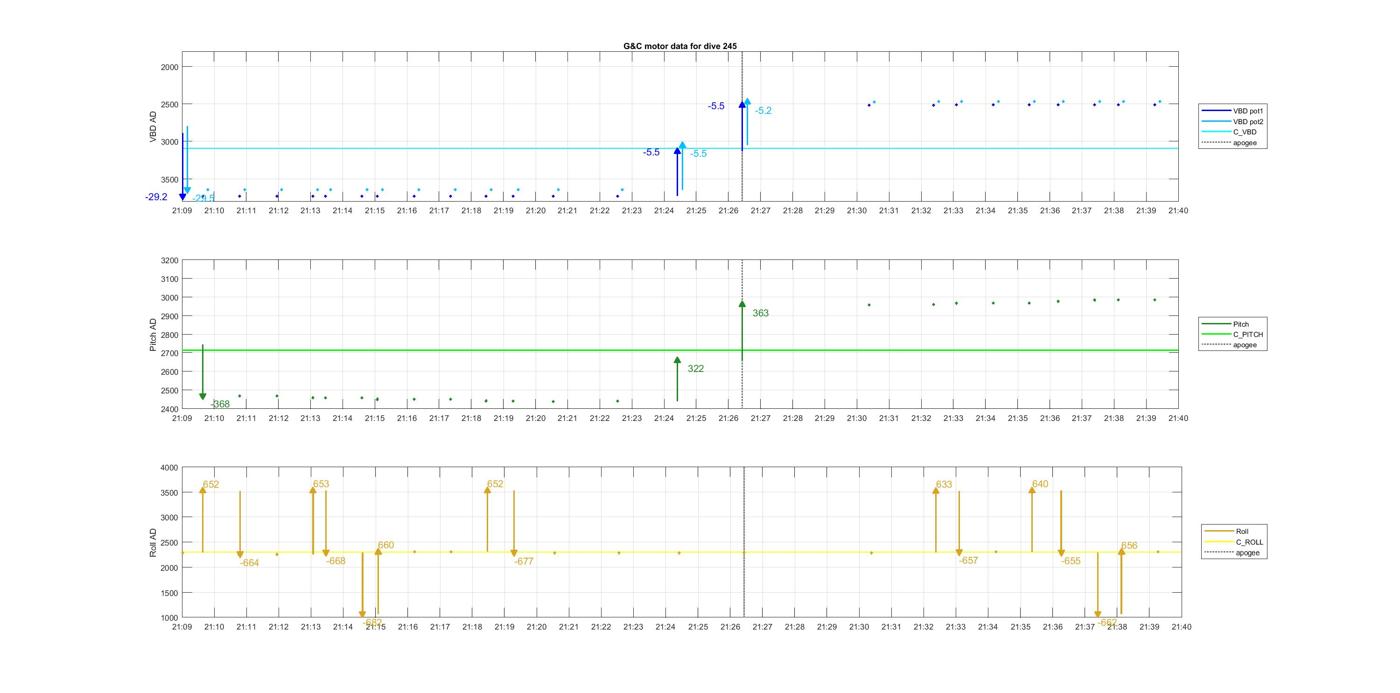Click the "363" pitch annotation
Viewport: 1400px width, 693px height.
761,313
